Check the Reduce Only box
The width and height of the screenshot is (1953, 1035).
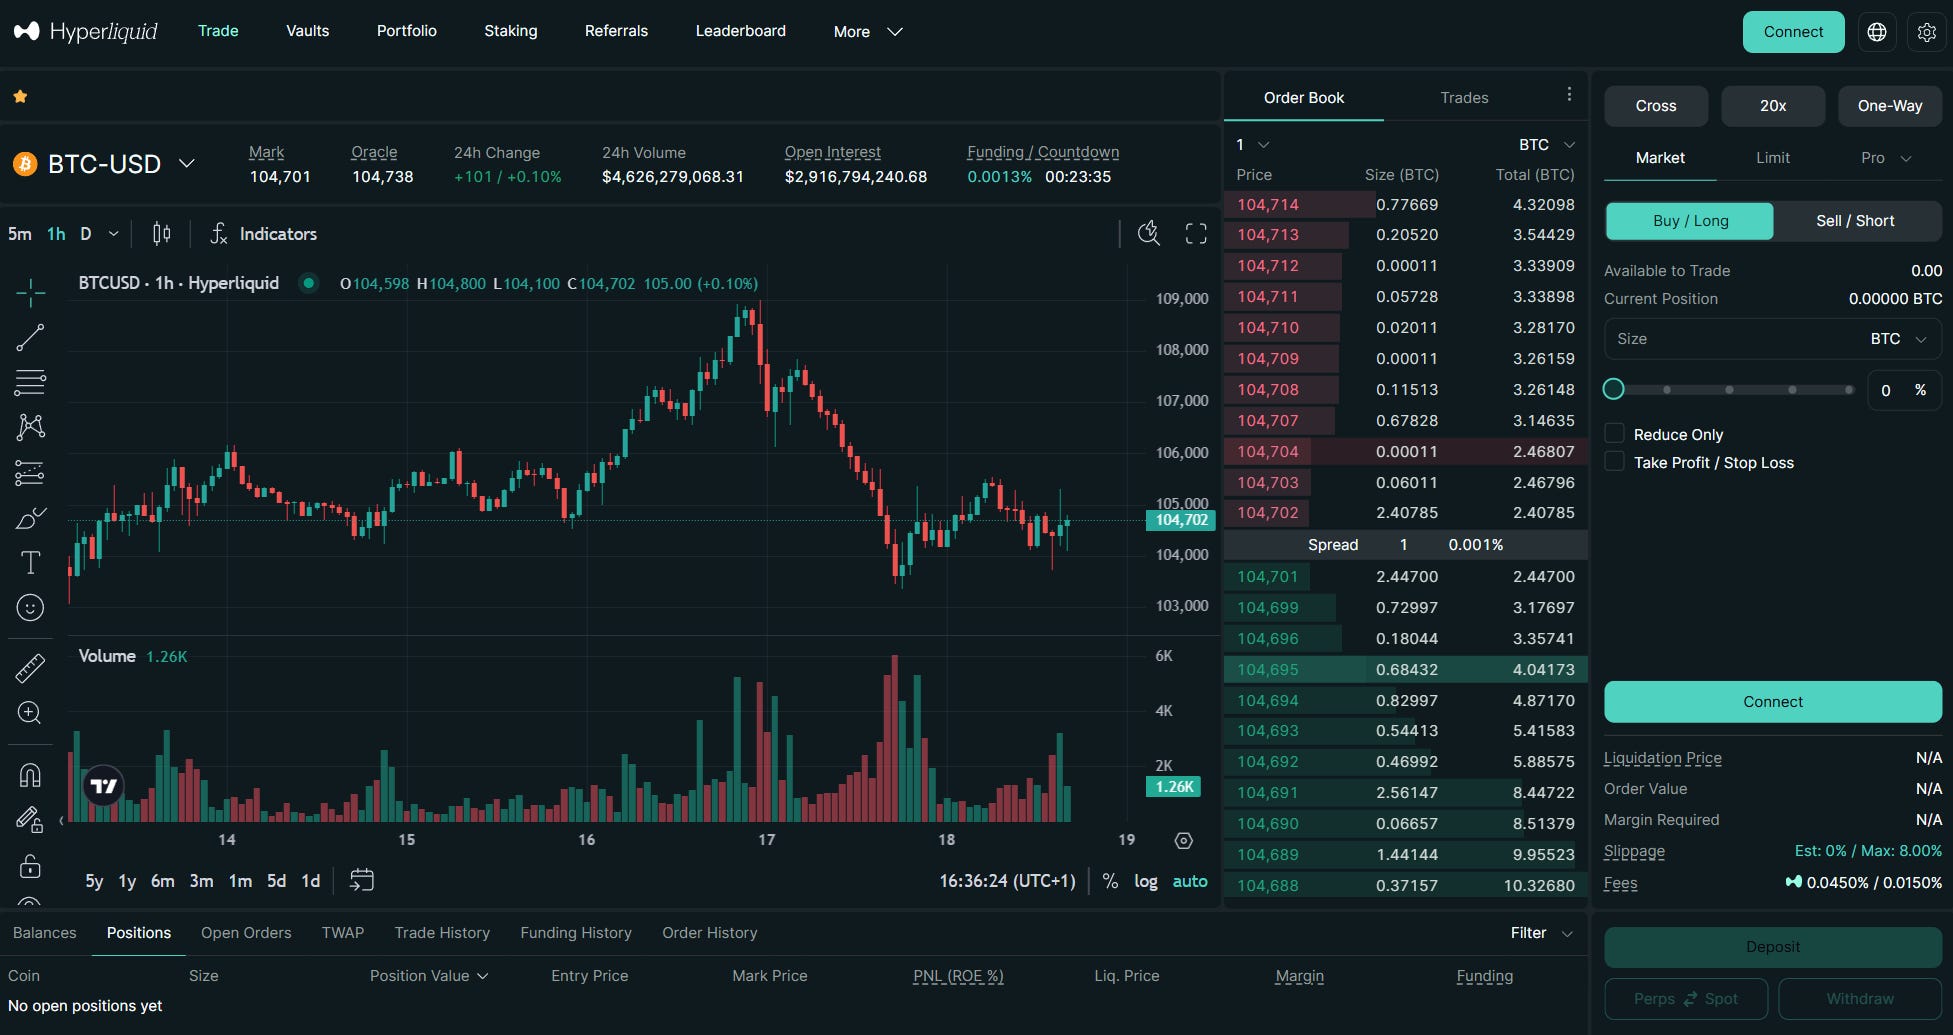(1614, 433)
